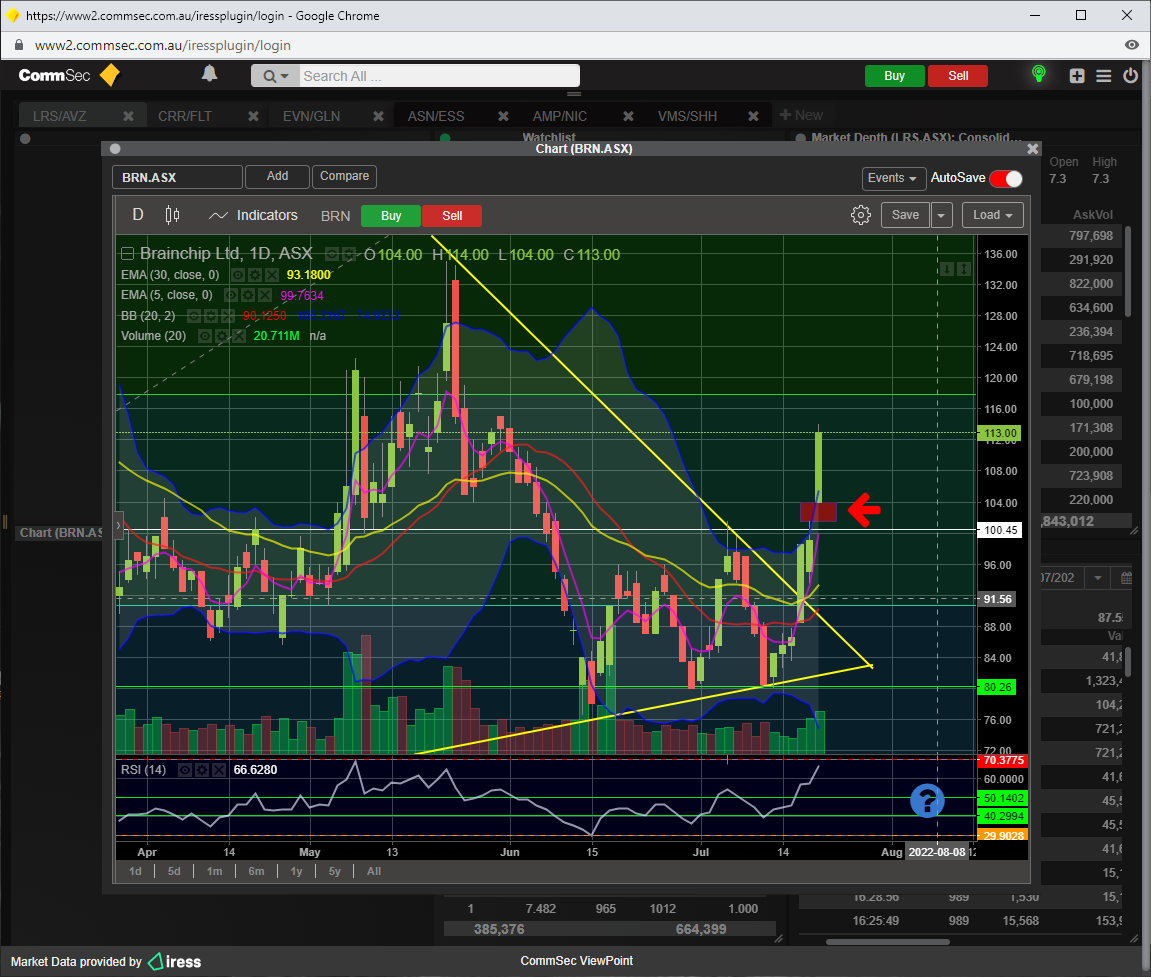Hide the EMA 30 indicator via eye icon
The height and width of the screenshot is (977, 1151).
(238, 275)
